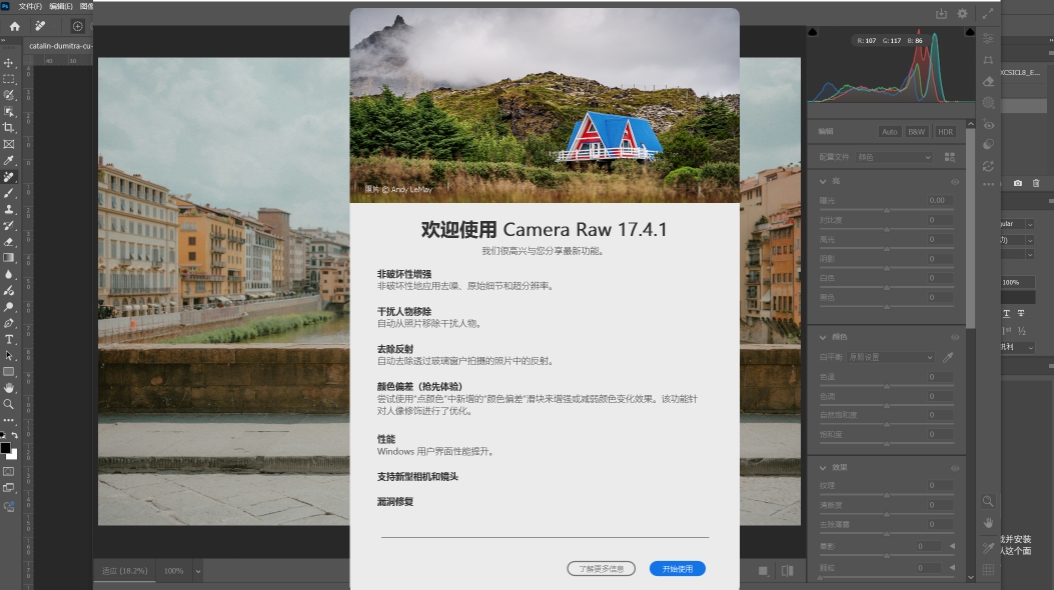Select the Pen tool

tap(9, 323)
